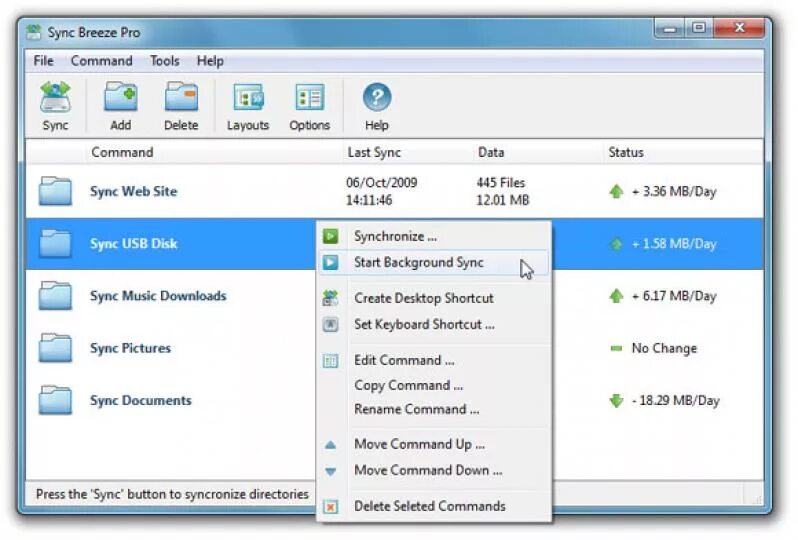Click the 06/Oct/2009 14:11:46 last sync cell
This screenshot has width=798, height=540.
382,191
